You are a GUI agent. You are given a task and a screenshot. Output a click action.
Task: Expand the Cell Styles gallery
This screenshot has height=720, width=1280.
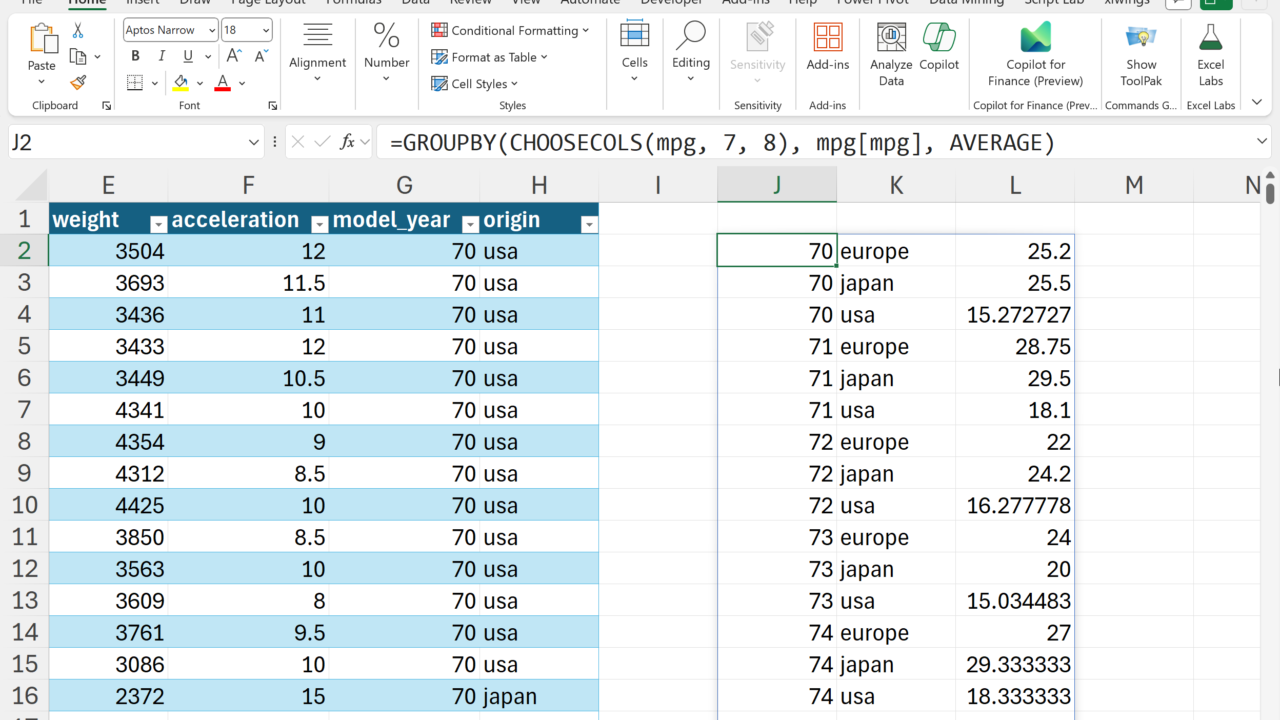477,84
